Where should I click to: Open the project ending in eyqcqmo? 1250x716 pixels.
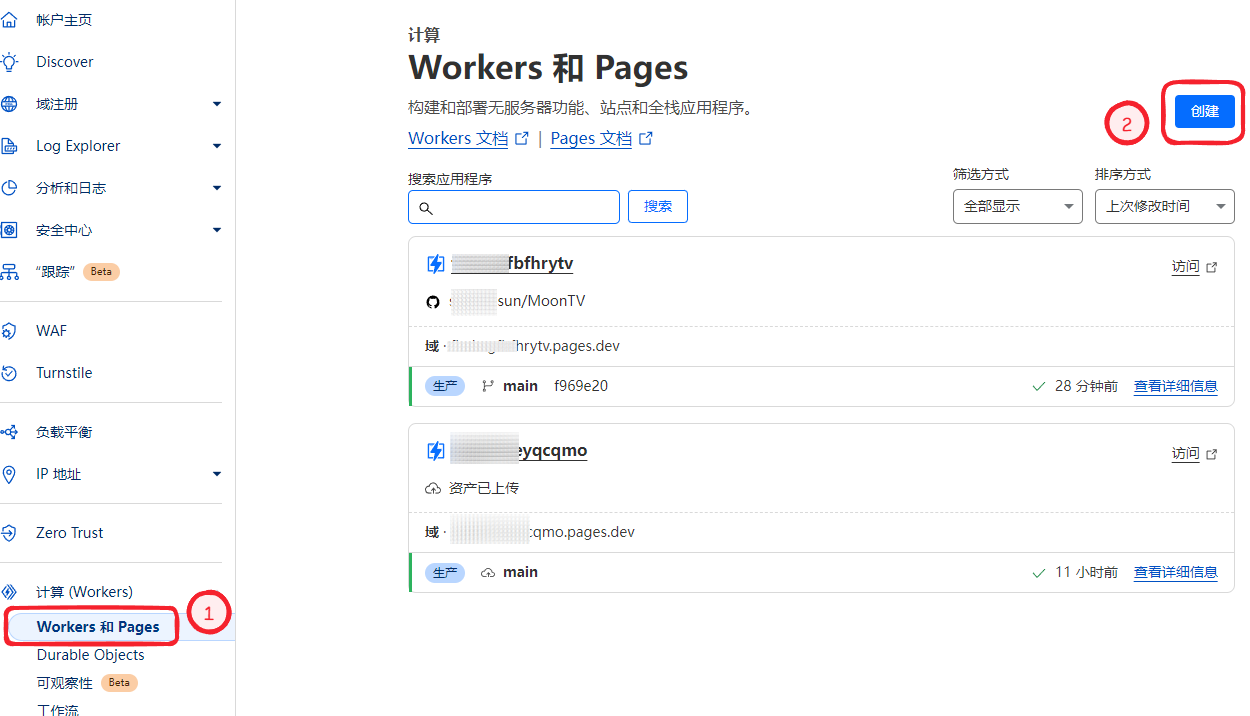click(519, 451)
